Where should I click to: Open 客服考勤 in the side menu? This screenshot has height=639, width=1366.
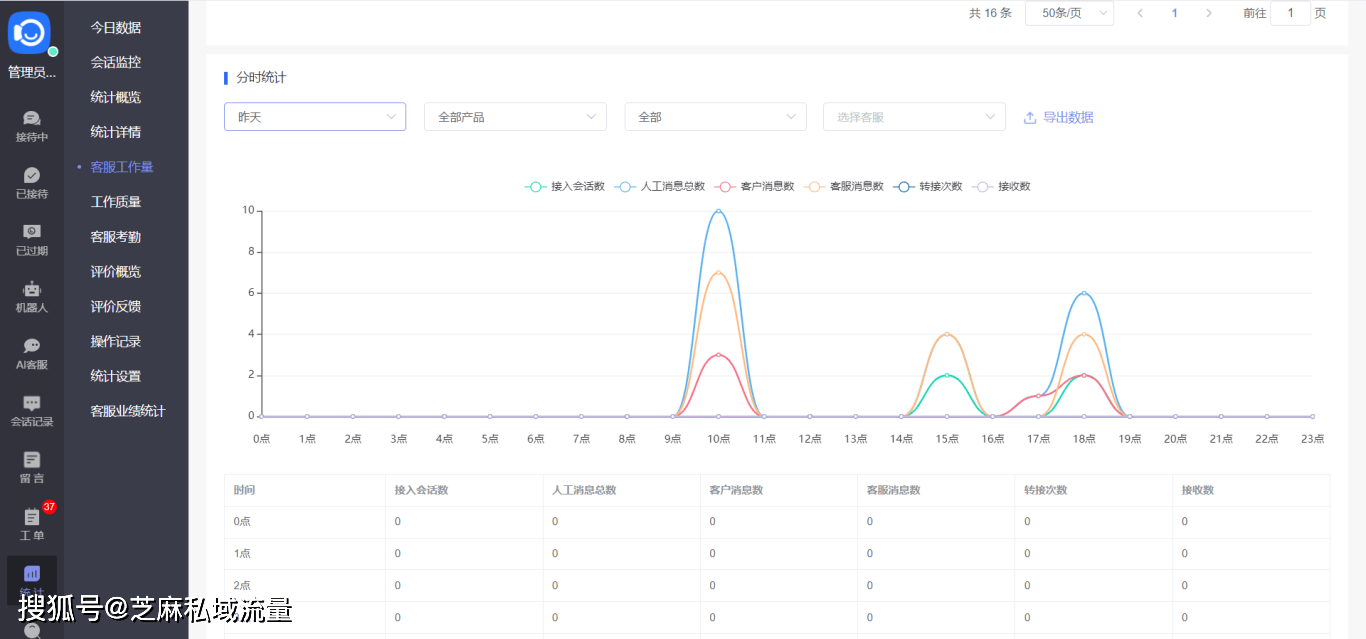click(116, 237)
